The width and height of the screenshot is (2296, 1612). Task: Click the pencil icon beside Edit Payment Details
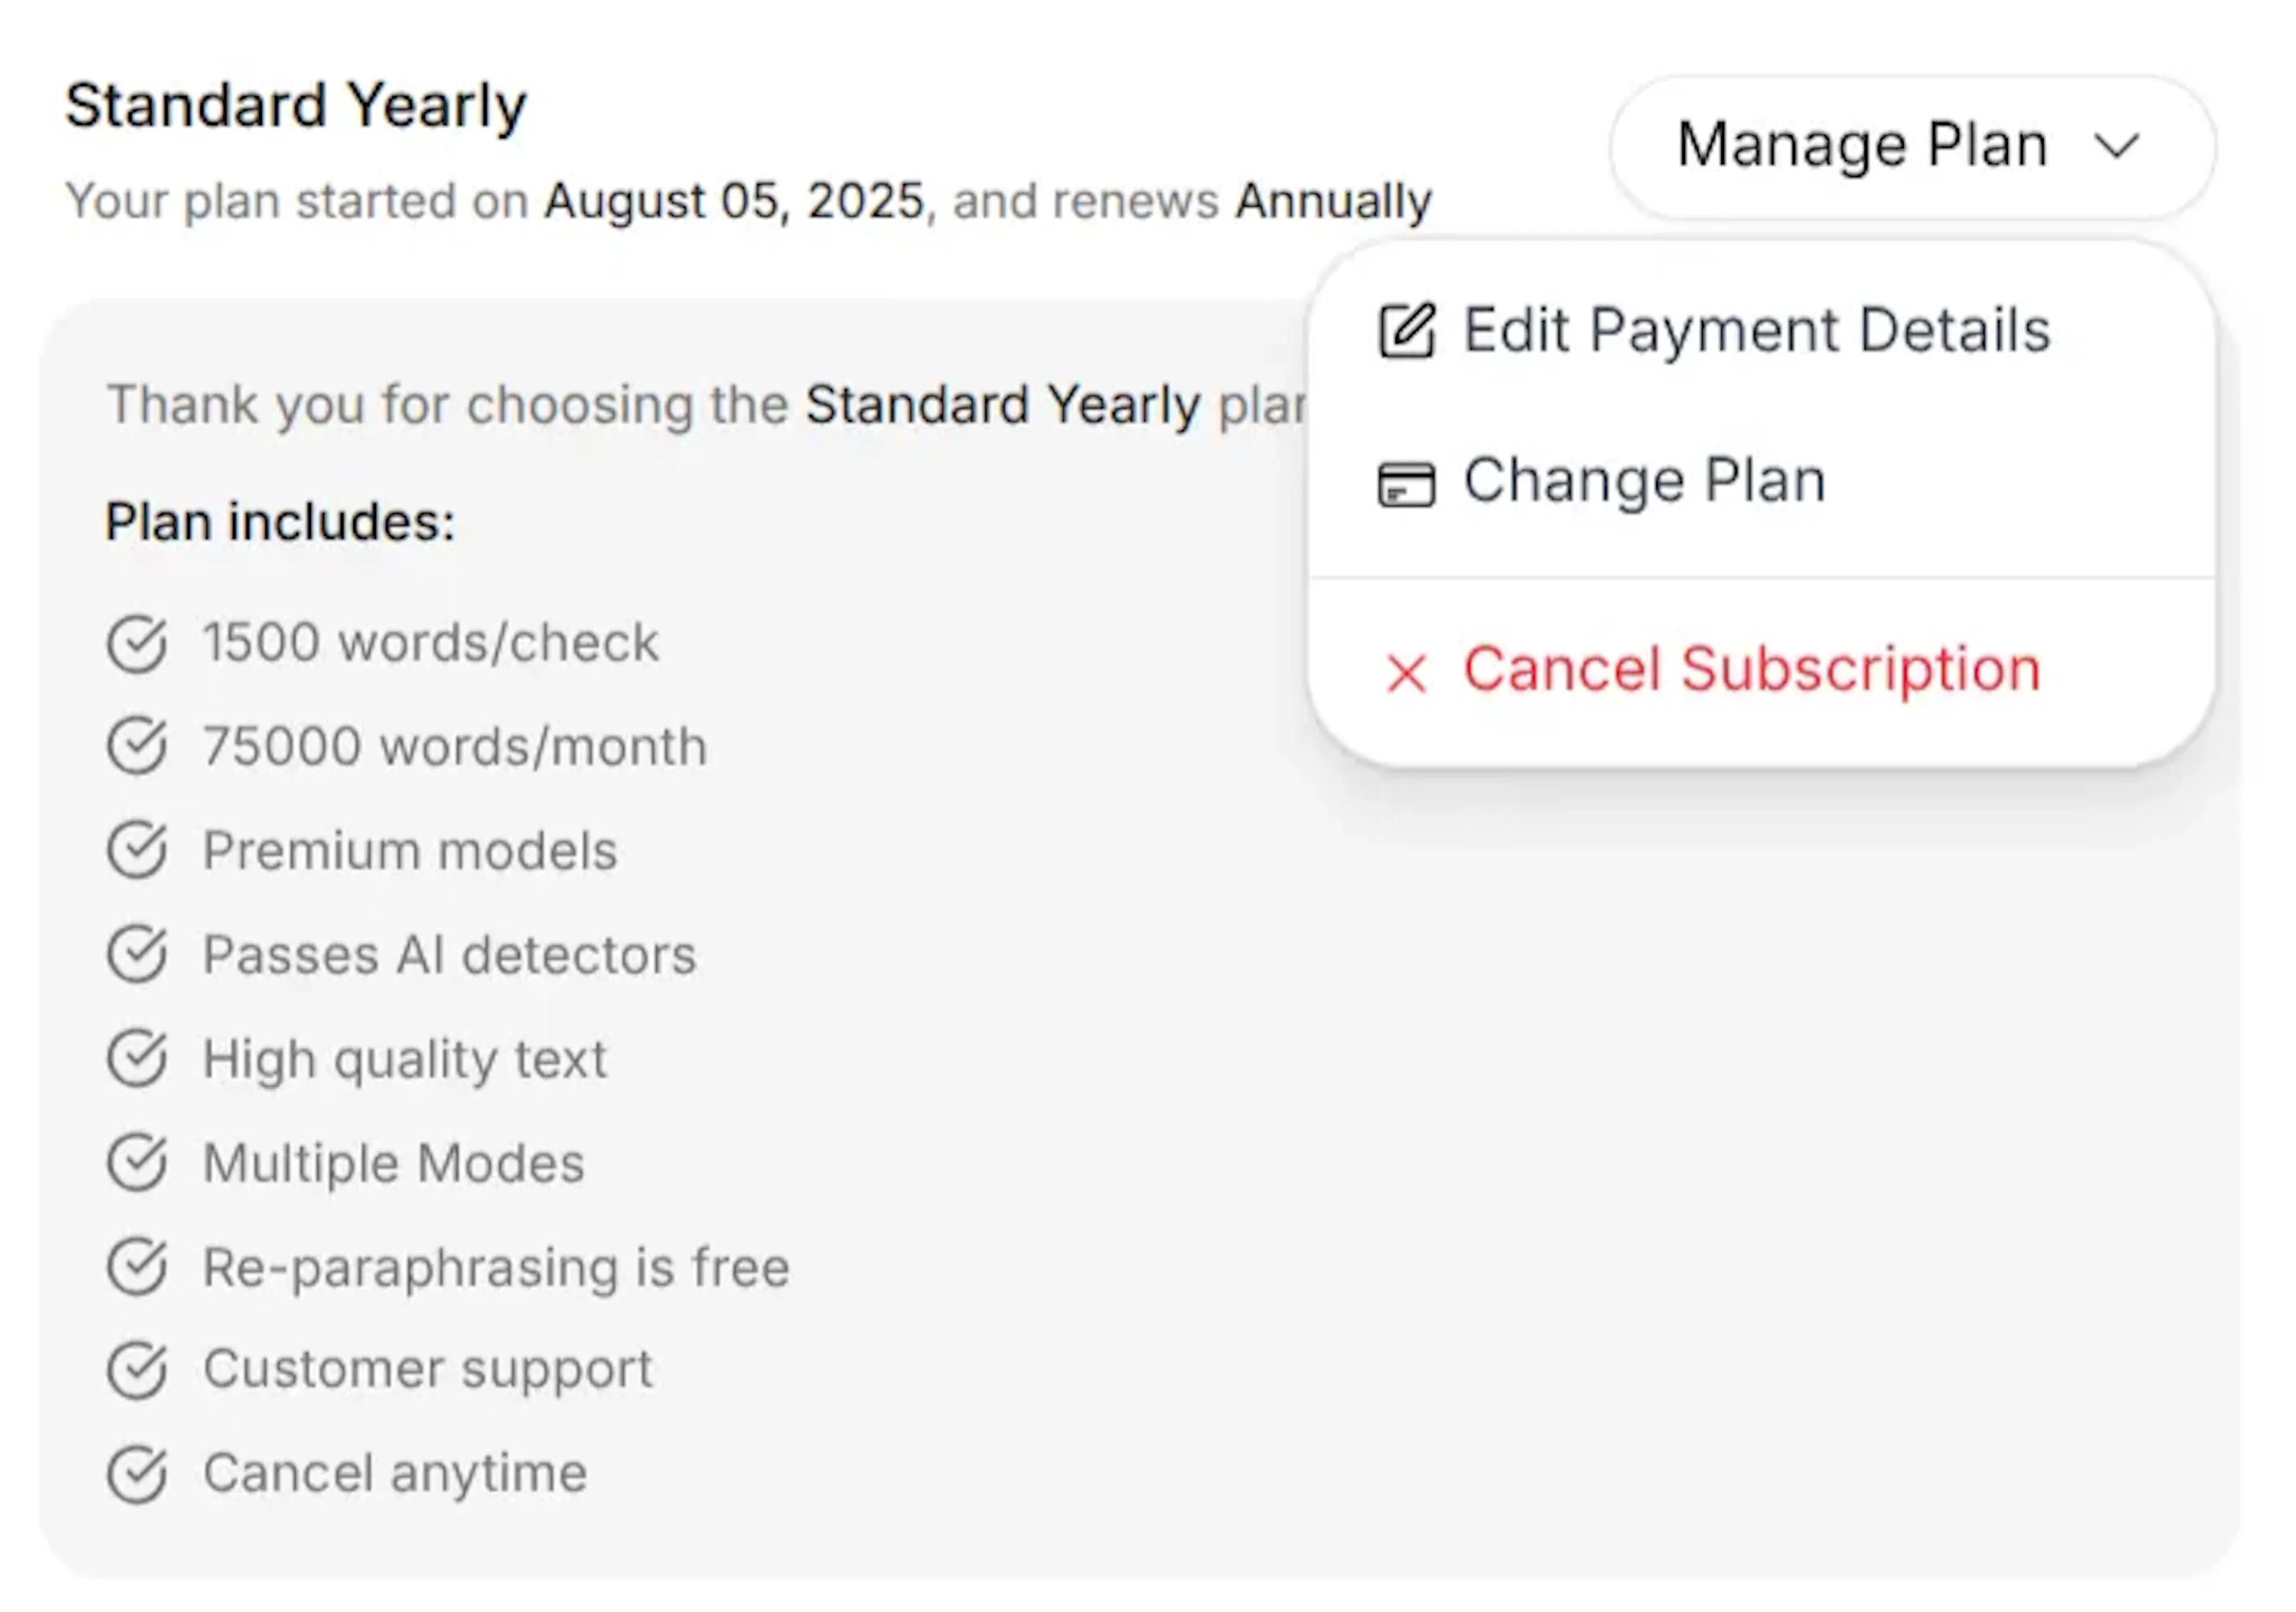1407,330
